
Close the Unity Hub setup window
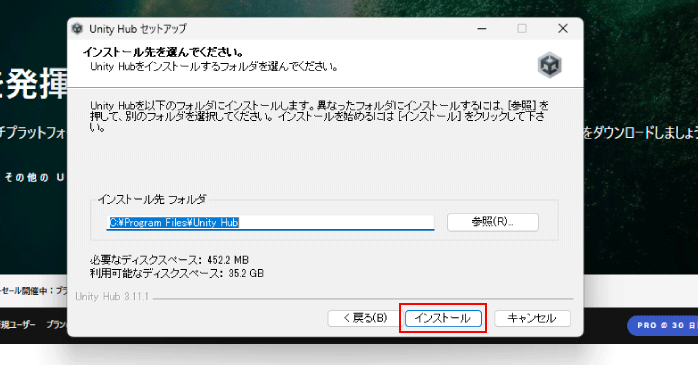563,28
